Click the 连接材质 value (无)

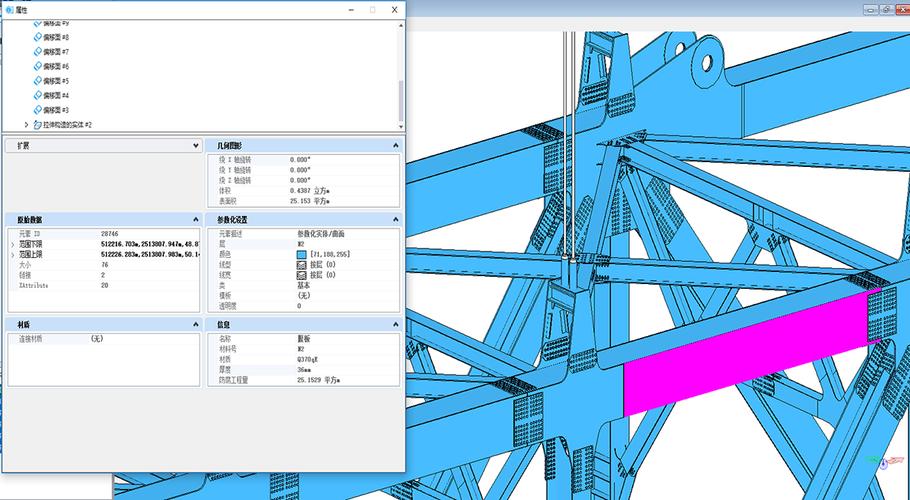coord(97,339)
